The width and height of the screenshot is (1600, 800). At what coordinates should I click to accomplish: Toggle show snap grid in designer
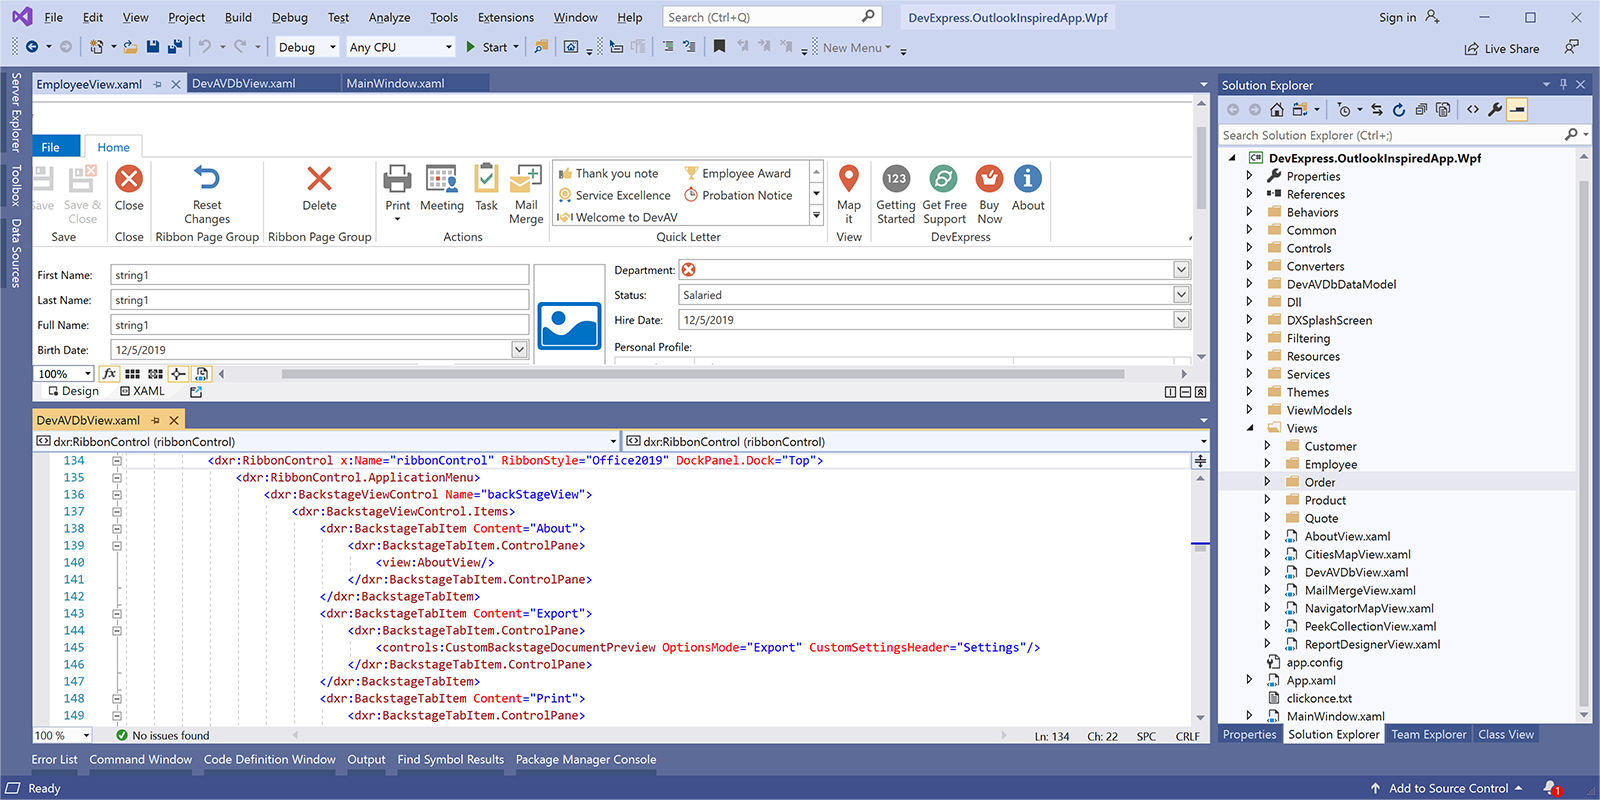click(x=132, y=374)
